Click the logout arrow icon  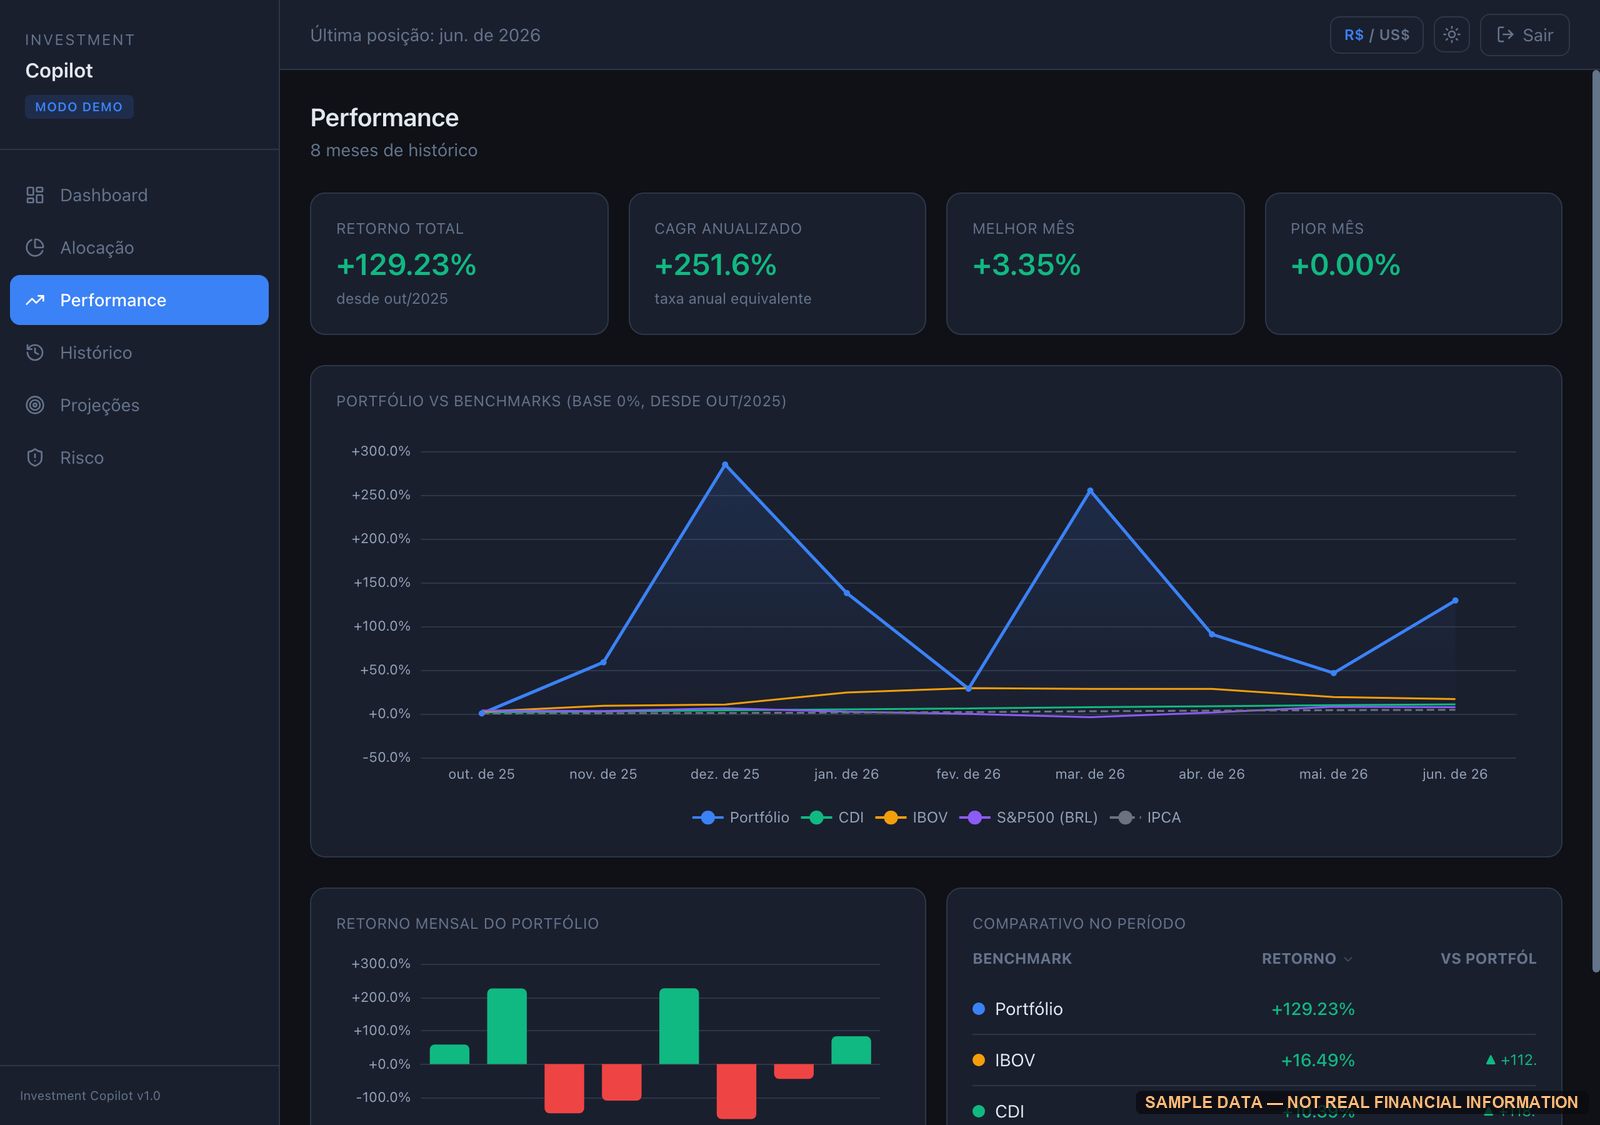[x=1505, y=35]
